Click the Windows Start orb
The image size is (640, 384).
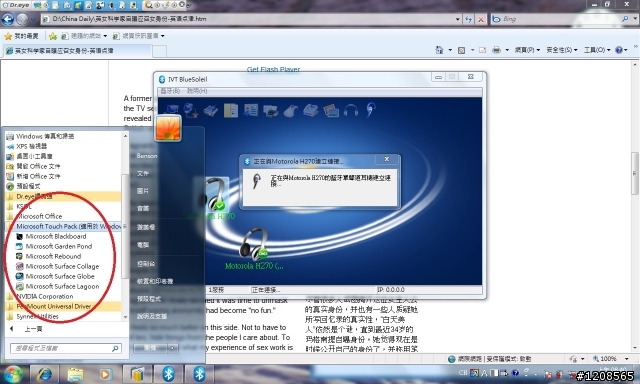point(12,374)
